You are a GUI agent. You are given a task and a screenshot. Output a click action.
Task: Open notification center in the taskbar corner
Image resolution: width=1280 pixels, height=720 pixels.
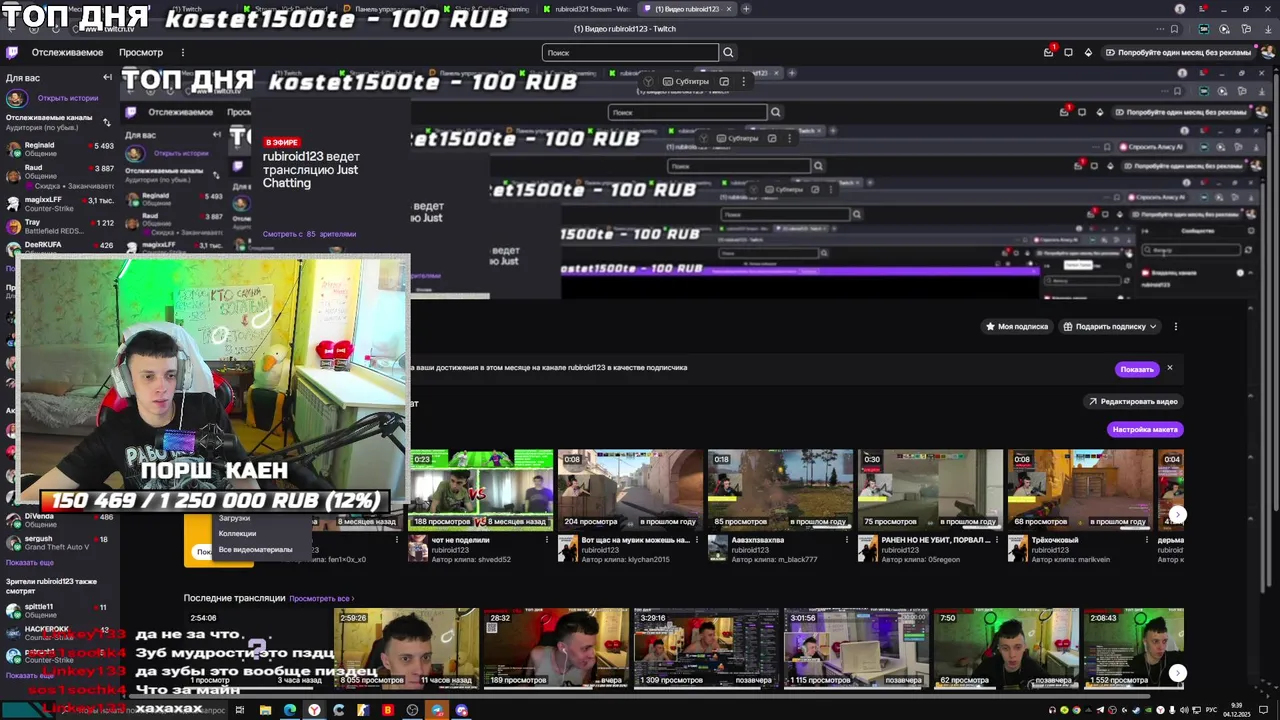click(1264, 710)
